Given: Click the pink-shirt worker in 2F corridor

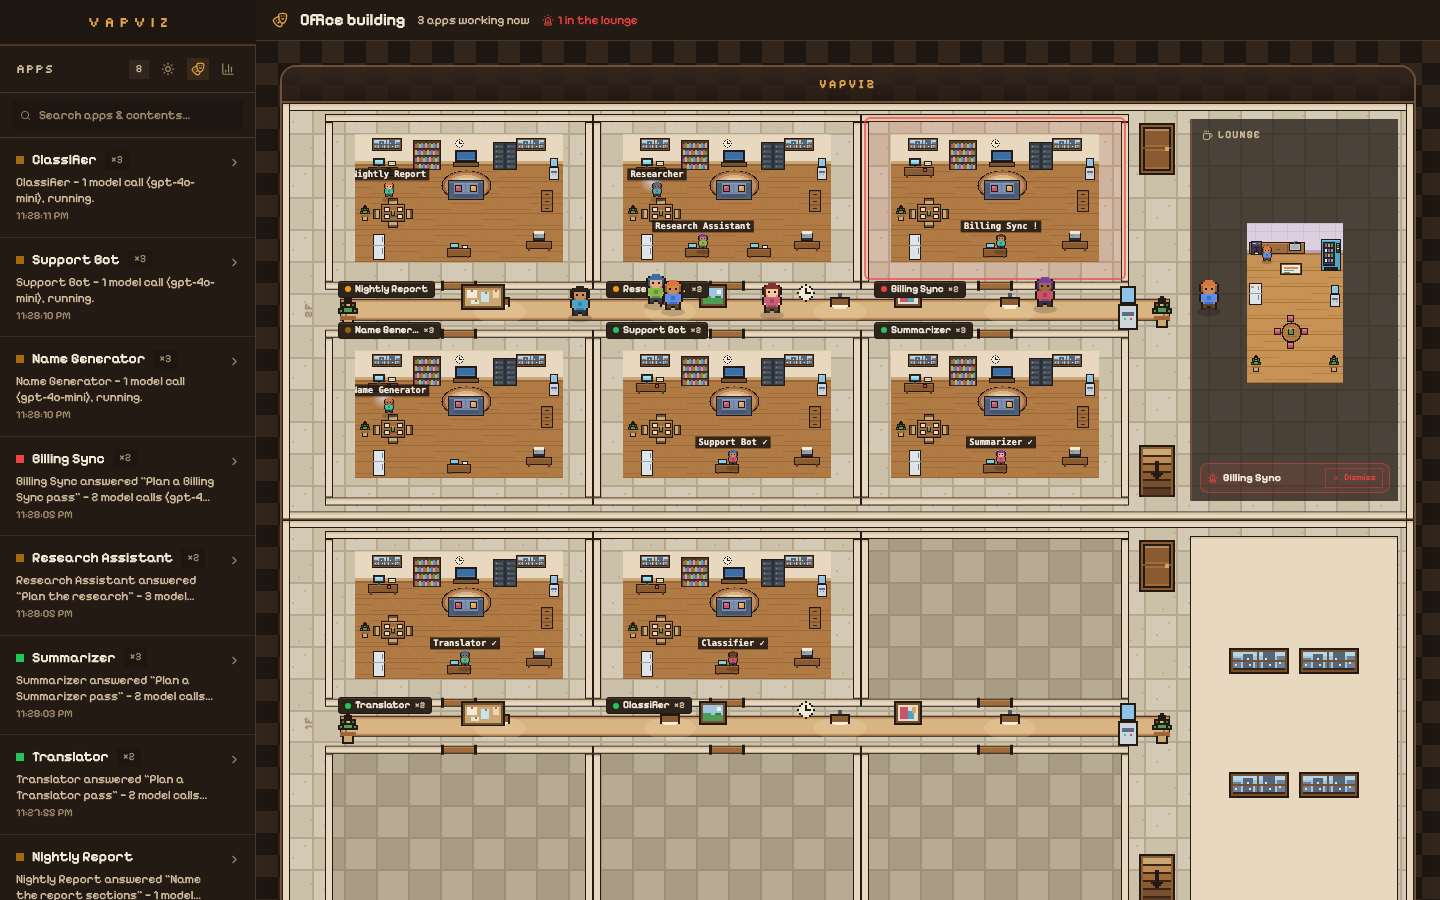Looking at the screenshot, I should (771, 298).
